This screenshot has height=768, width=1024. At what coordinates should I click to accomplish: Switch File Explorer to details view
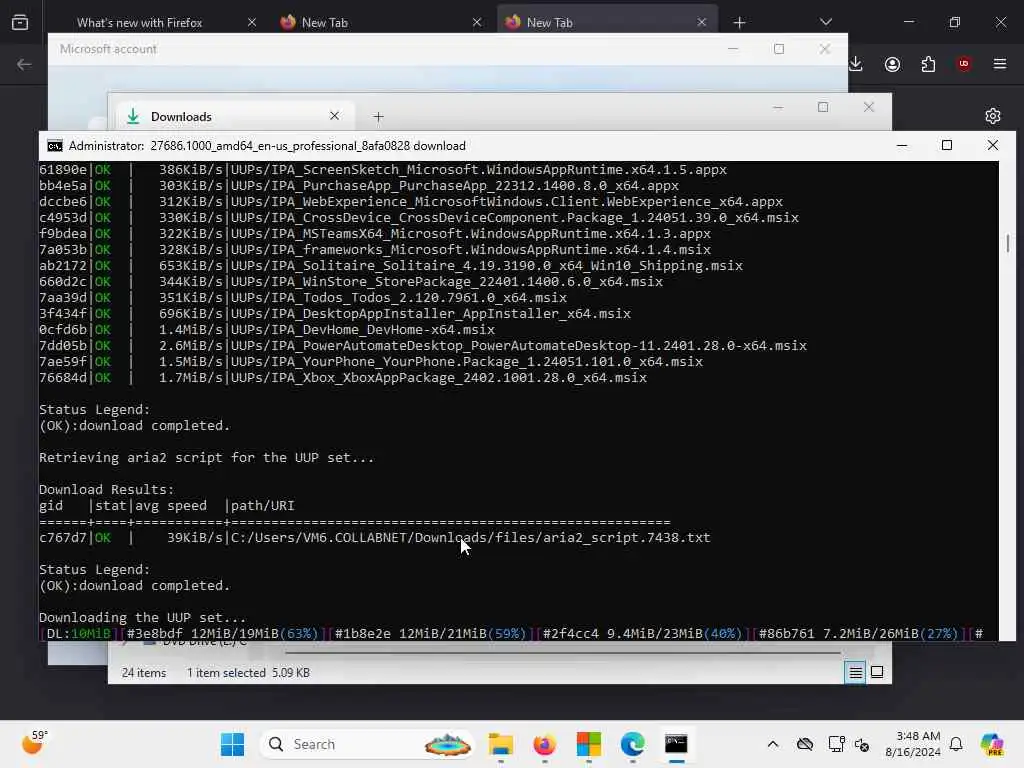pyautogui.click(x=856, y=672)
